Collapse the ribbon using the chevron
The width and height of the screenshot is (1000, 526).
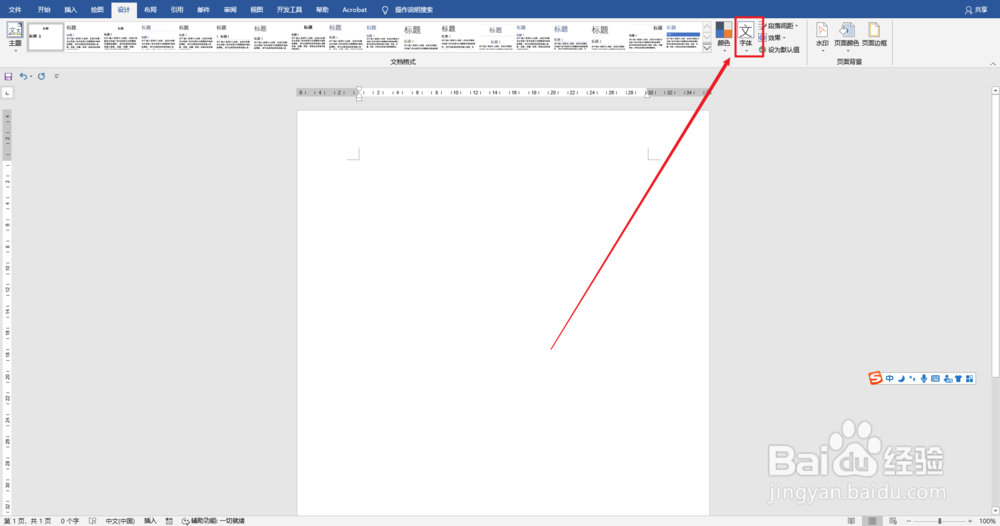[992, 64]
